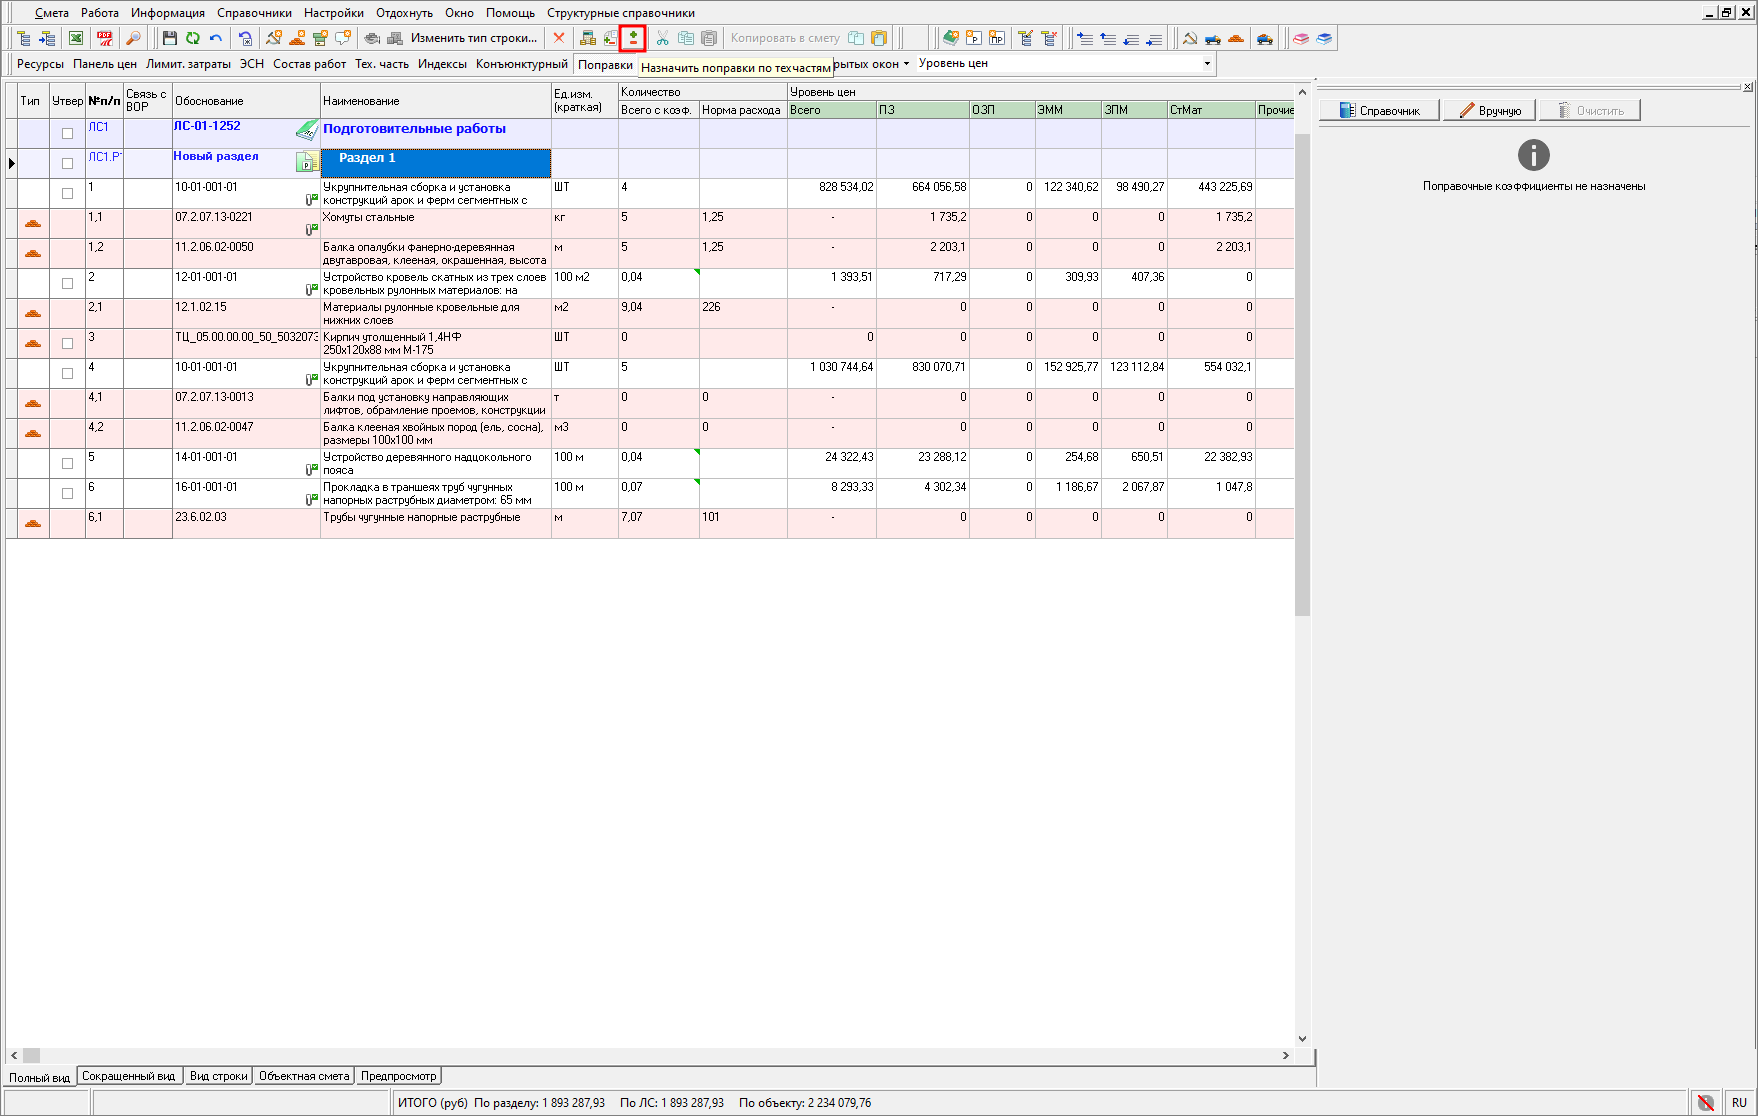The height and width of the screenshot is (1116, 1758).
Task: Click the Save diskette icon in toolbar
Action: tap(170, 38)
